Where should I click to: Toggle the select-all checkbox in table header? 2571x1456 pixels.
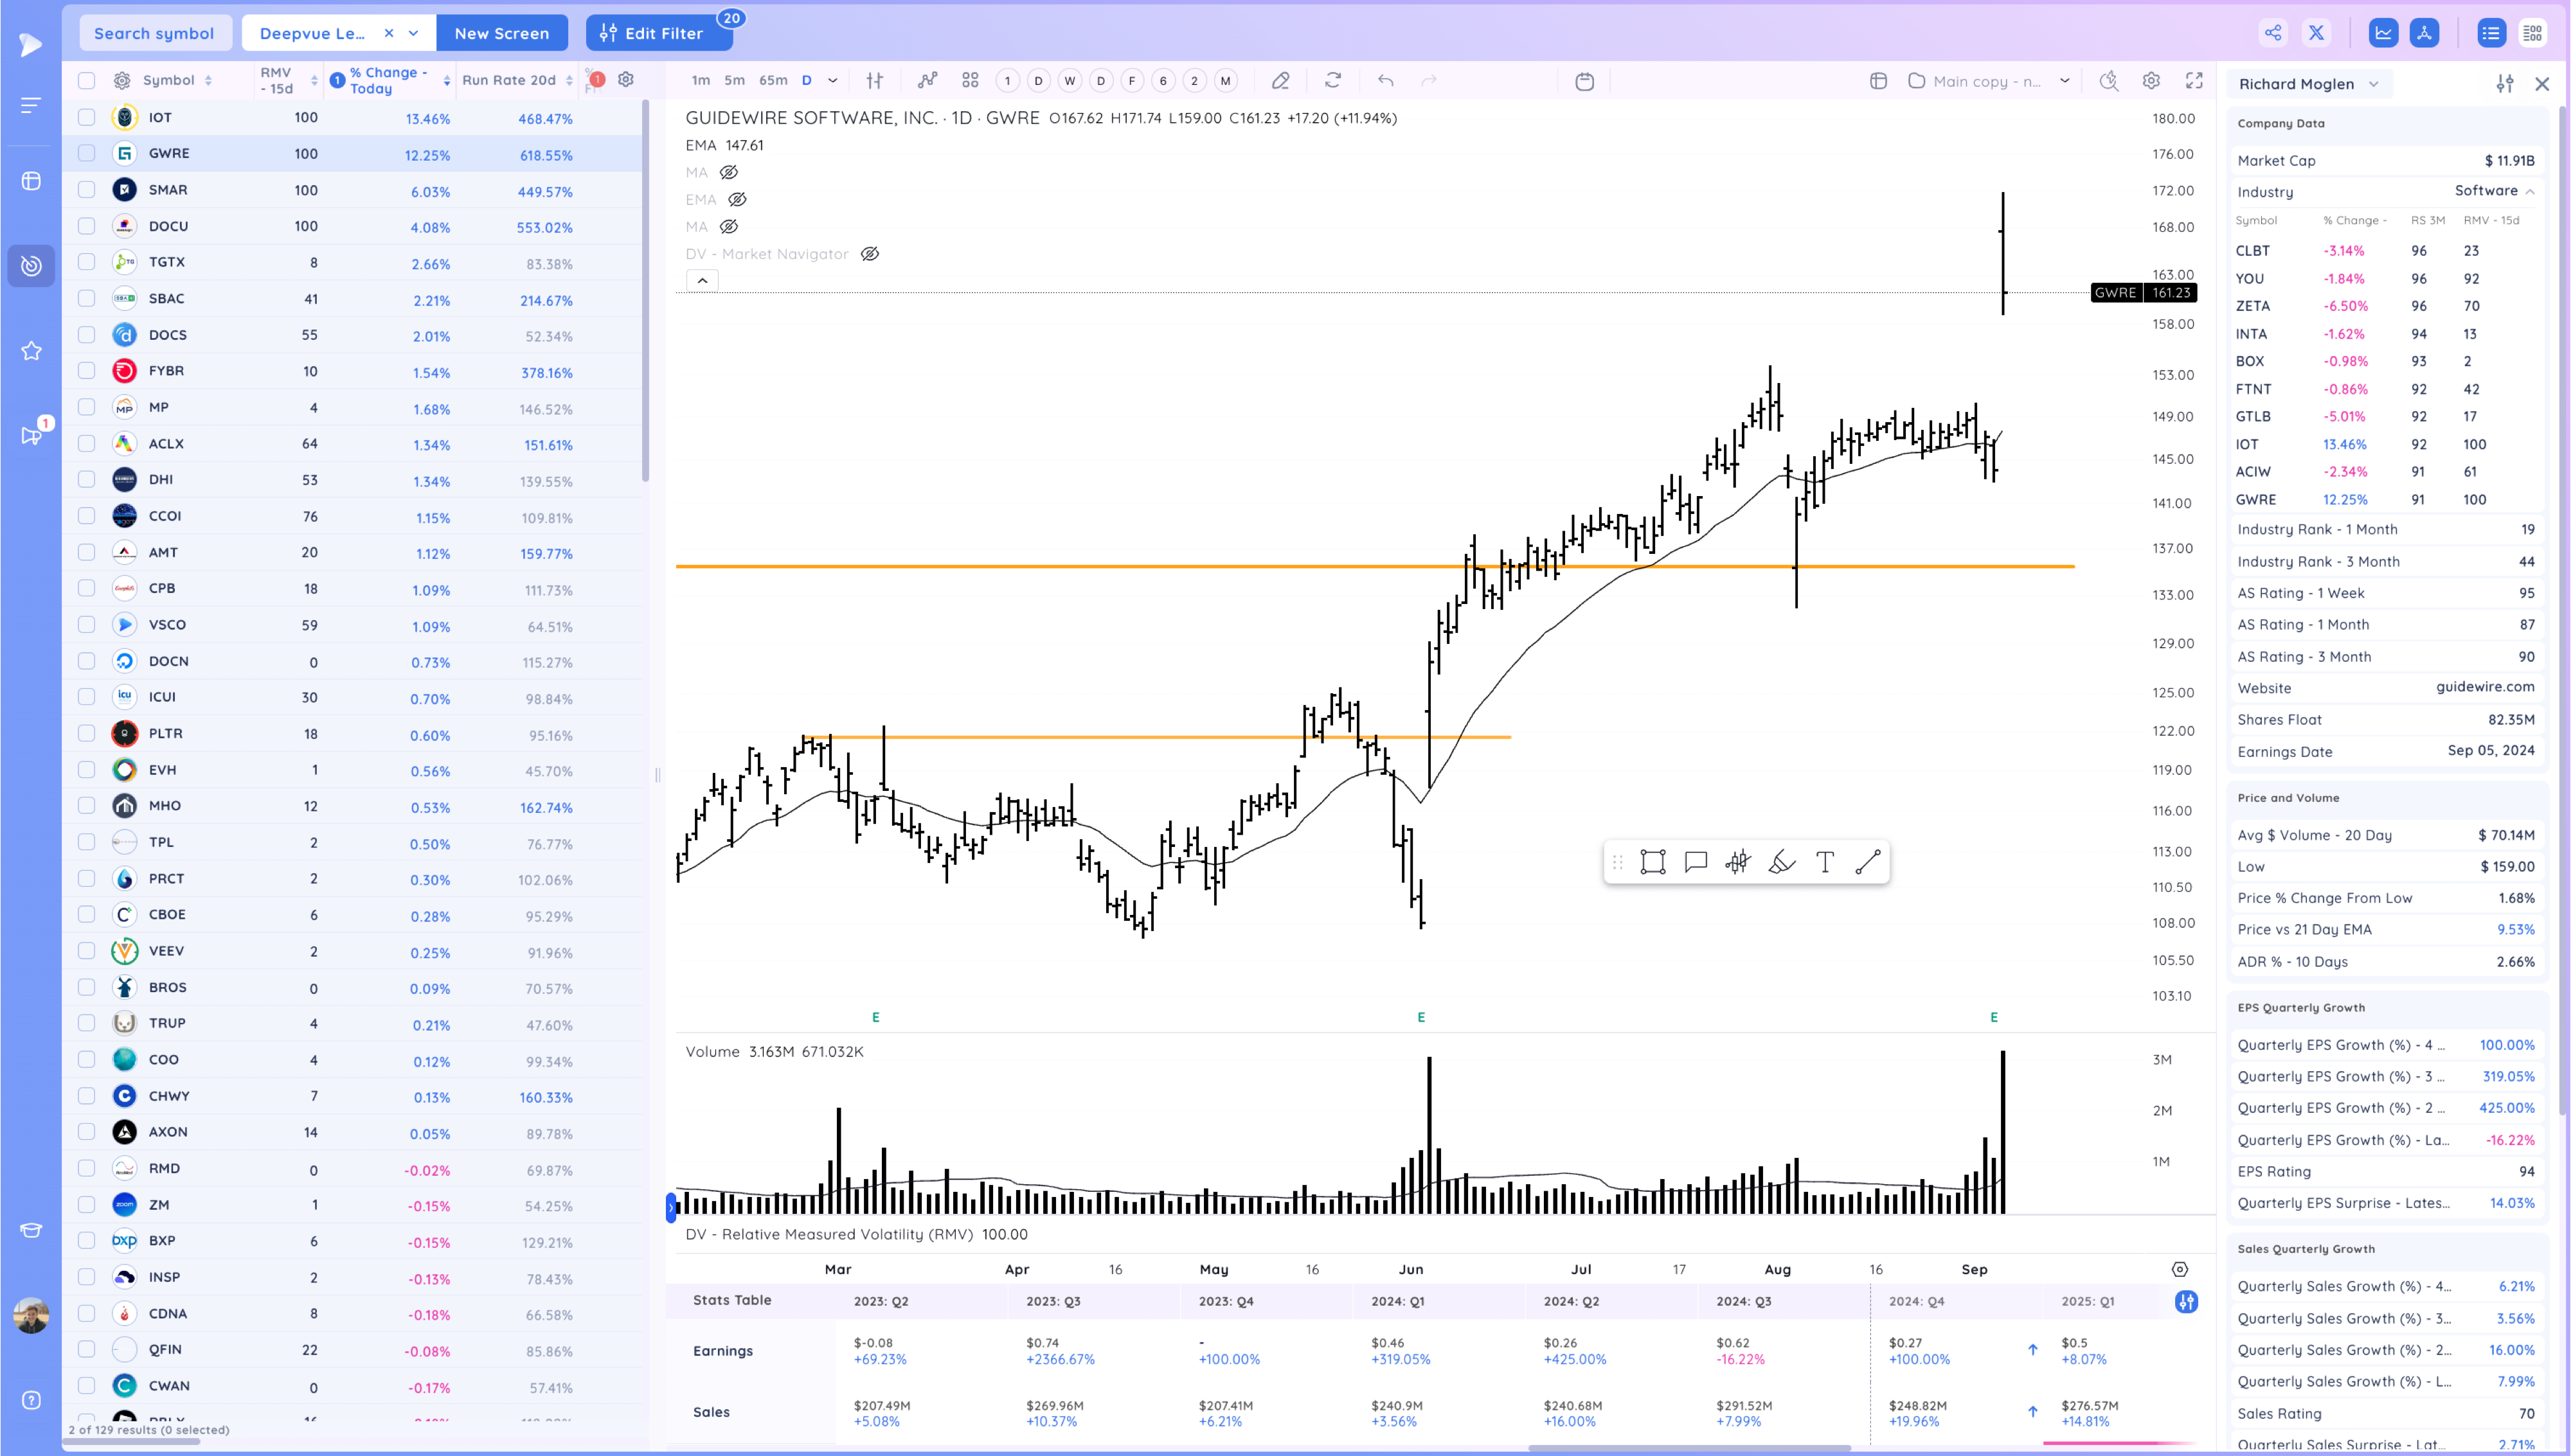click(87, 81)
